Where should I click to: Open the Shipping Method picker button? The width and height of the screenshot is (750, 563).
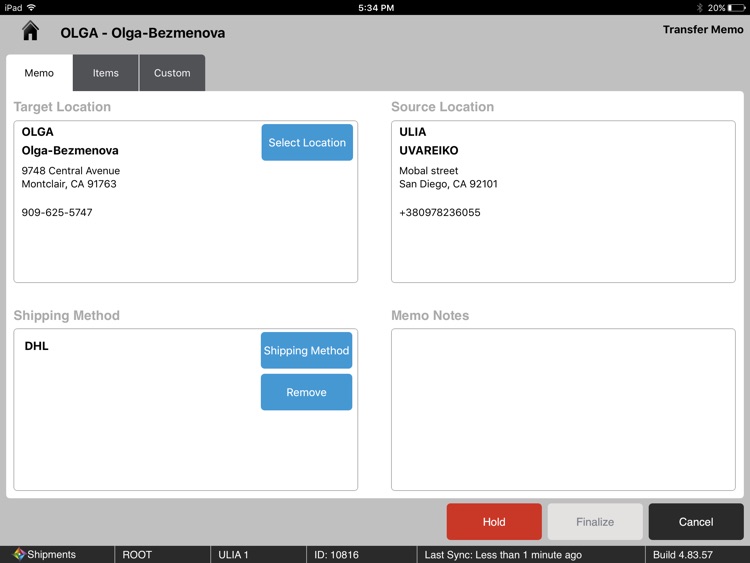point(307,350)
